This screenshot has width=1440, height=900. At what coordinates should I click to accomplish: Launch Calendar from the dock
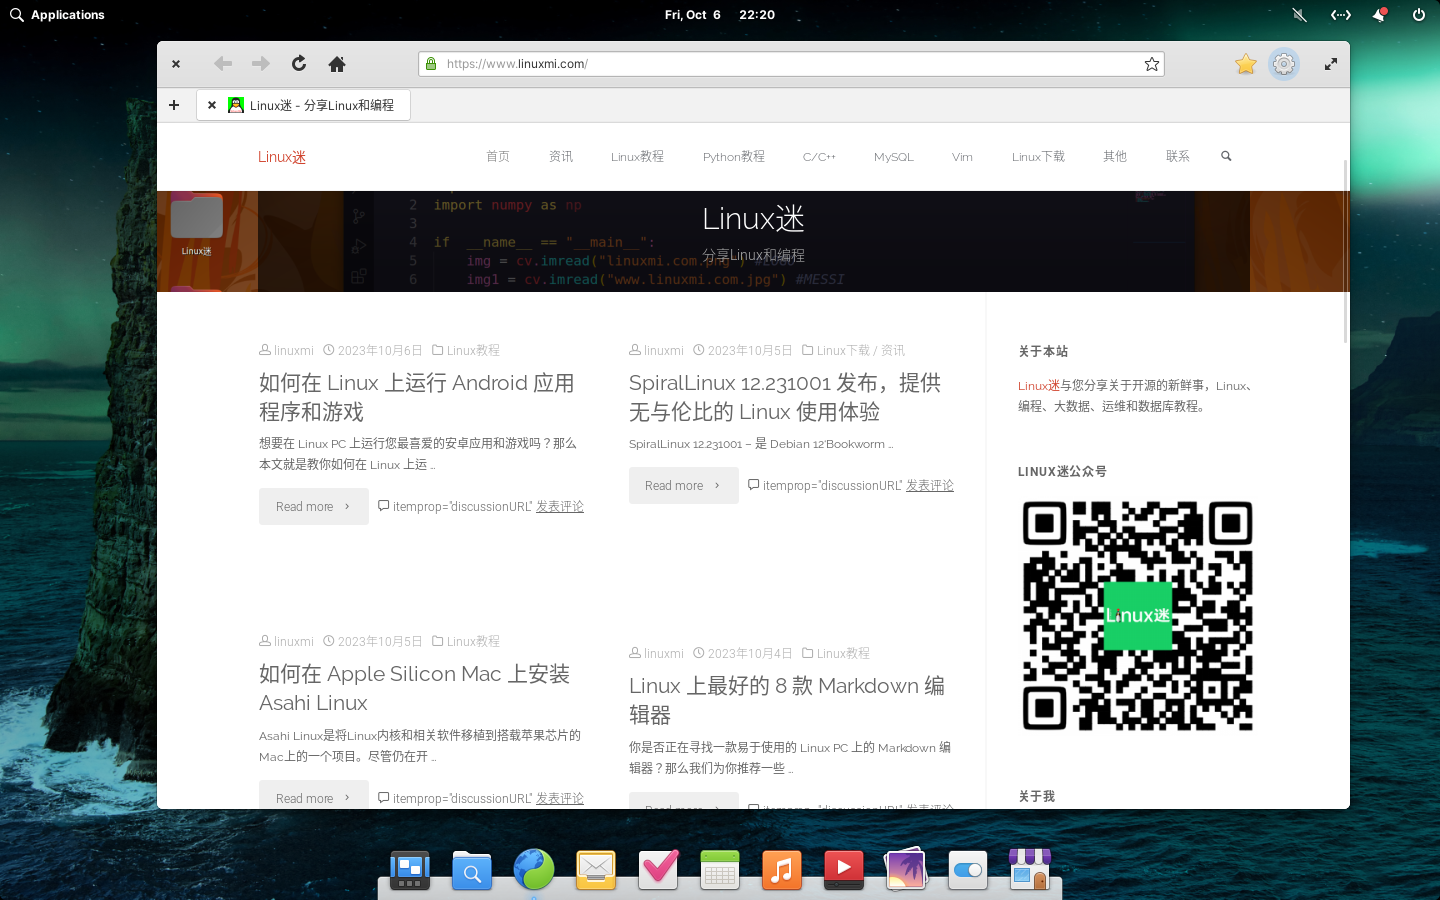pos(720,870)
